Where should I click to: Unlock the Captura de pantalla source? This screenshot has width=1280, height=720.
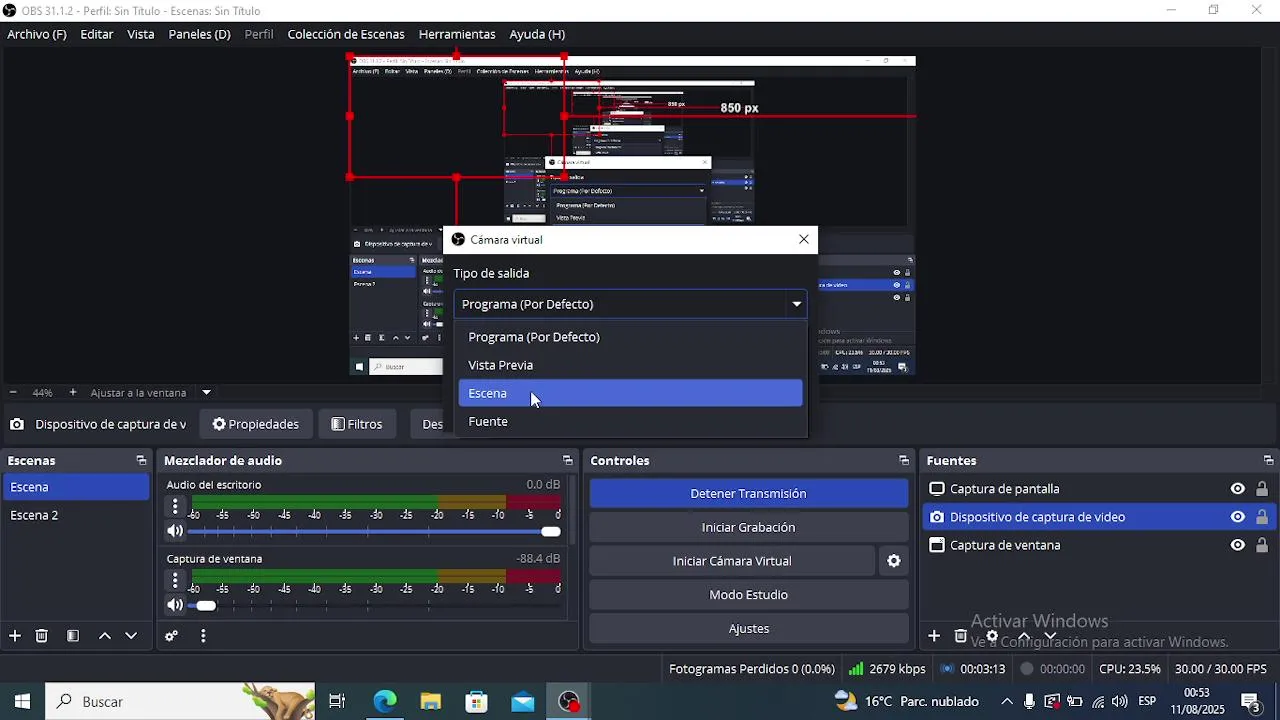click(x=1262, y=489)
